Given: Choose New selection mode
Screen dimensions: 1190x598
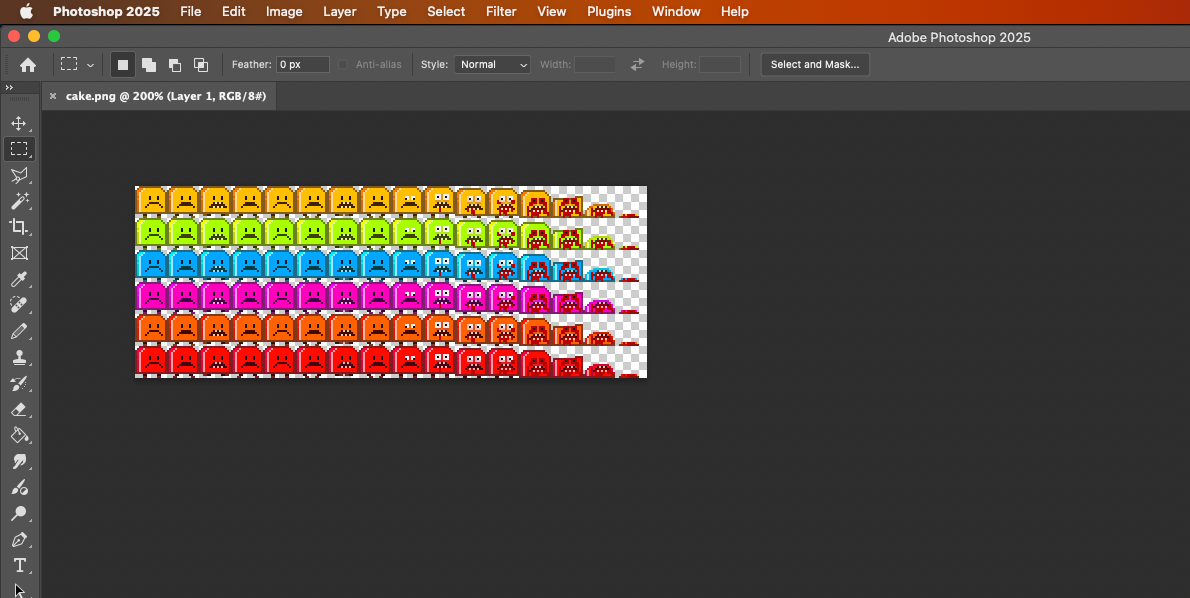Looking at the screenshot, I should coord(123,65).
